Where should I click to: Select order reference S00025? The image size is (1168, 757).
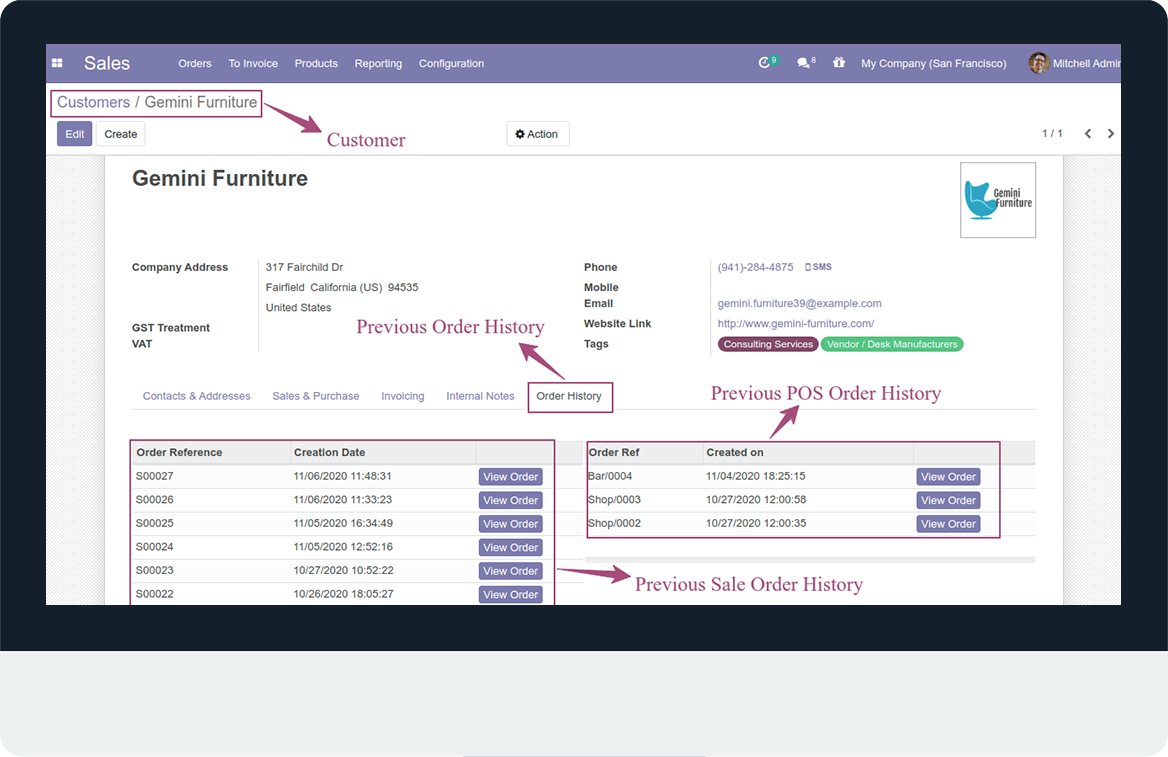click(154, 523)
